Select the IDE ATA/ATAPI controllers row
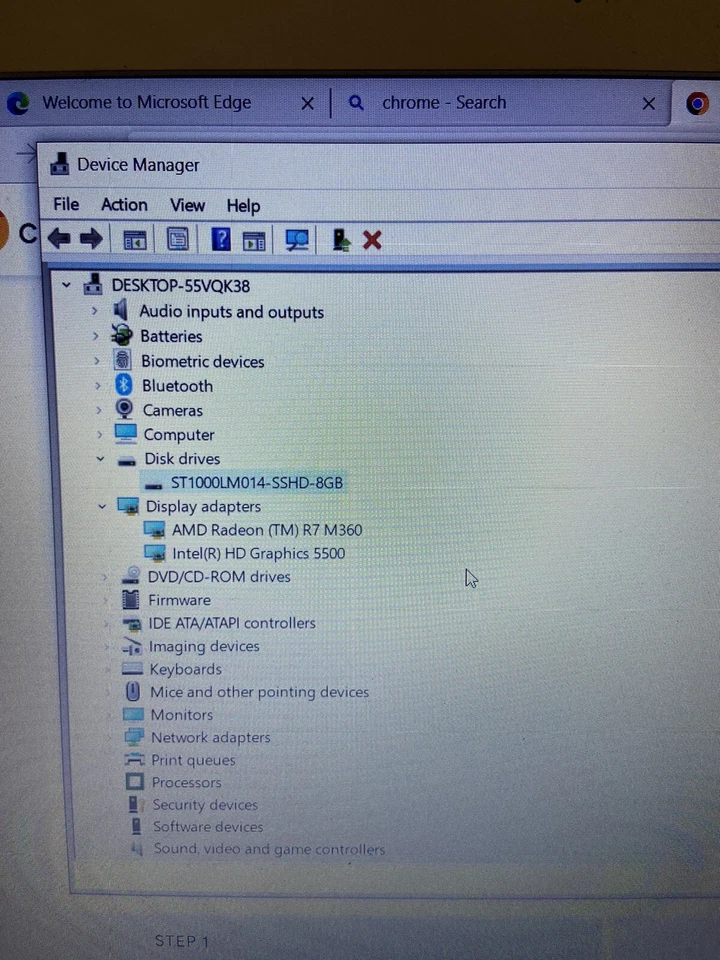Viewport: 720px width, 960px height. tap(231, 623)
